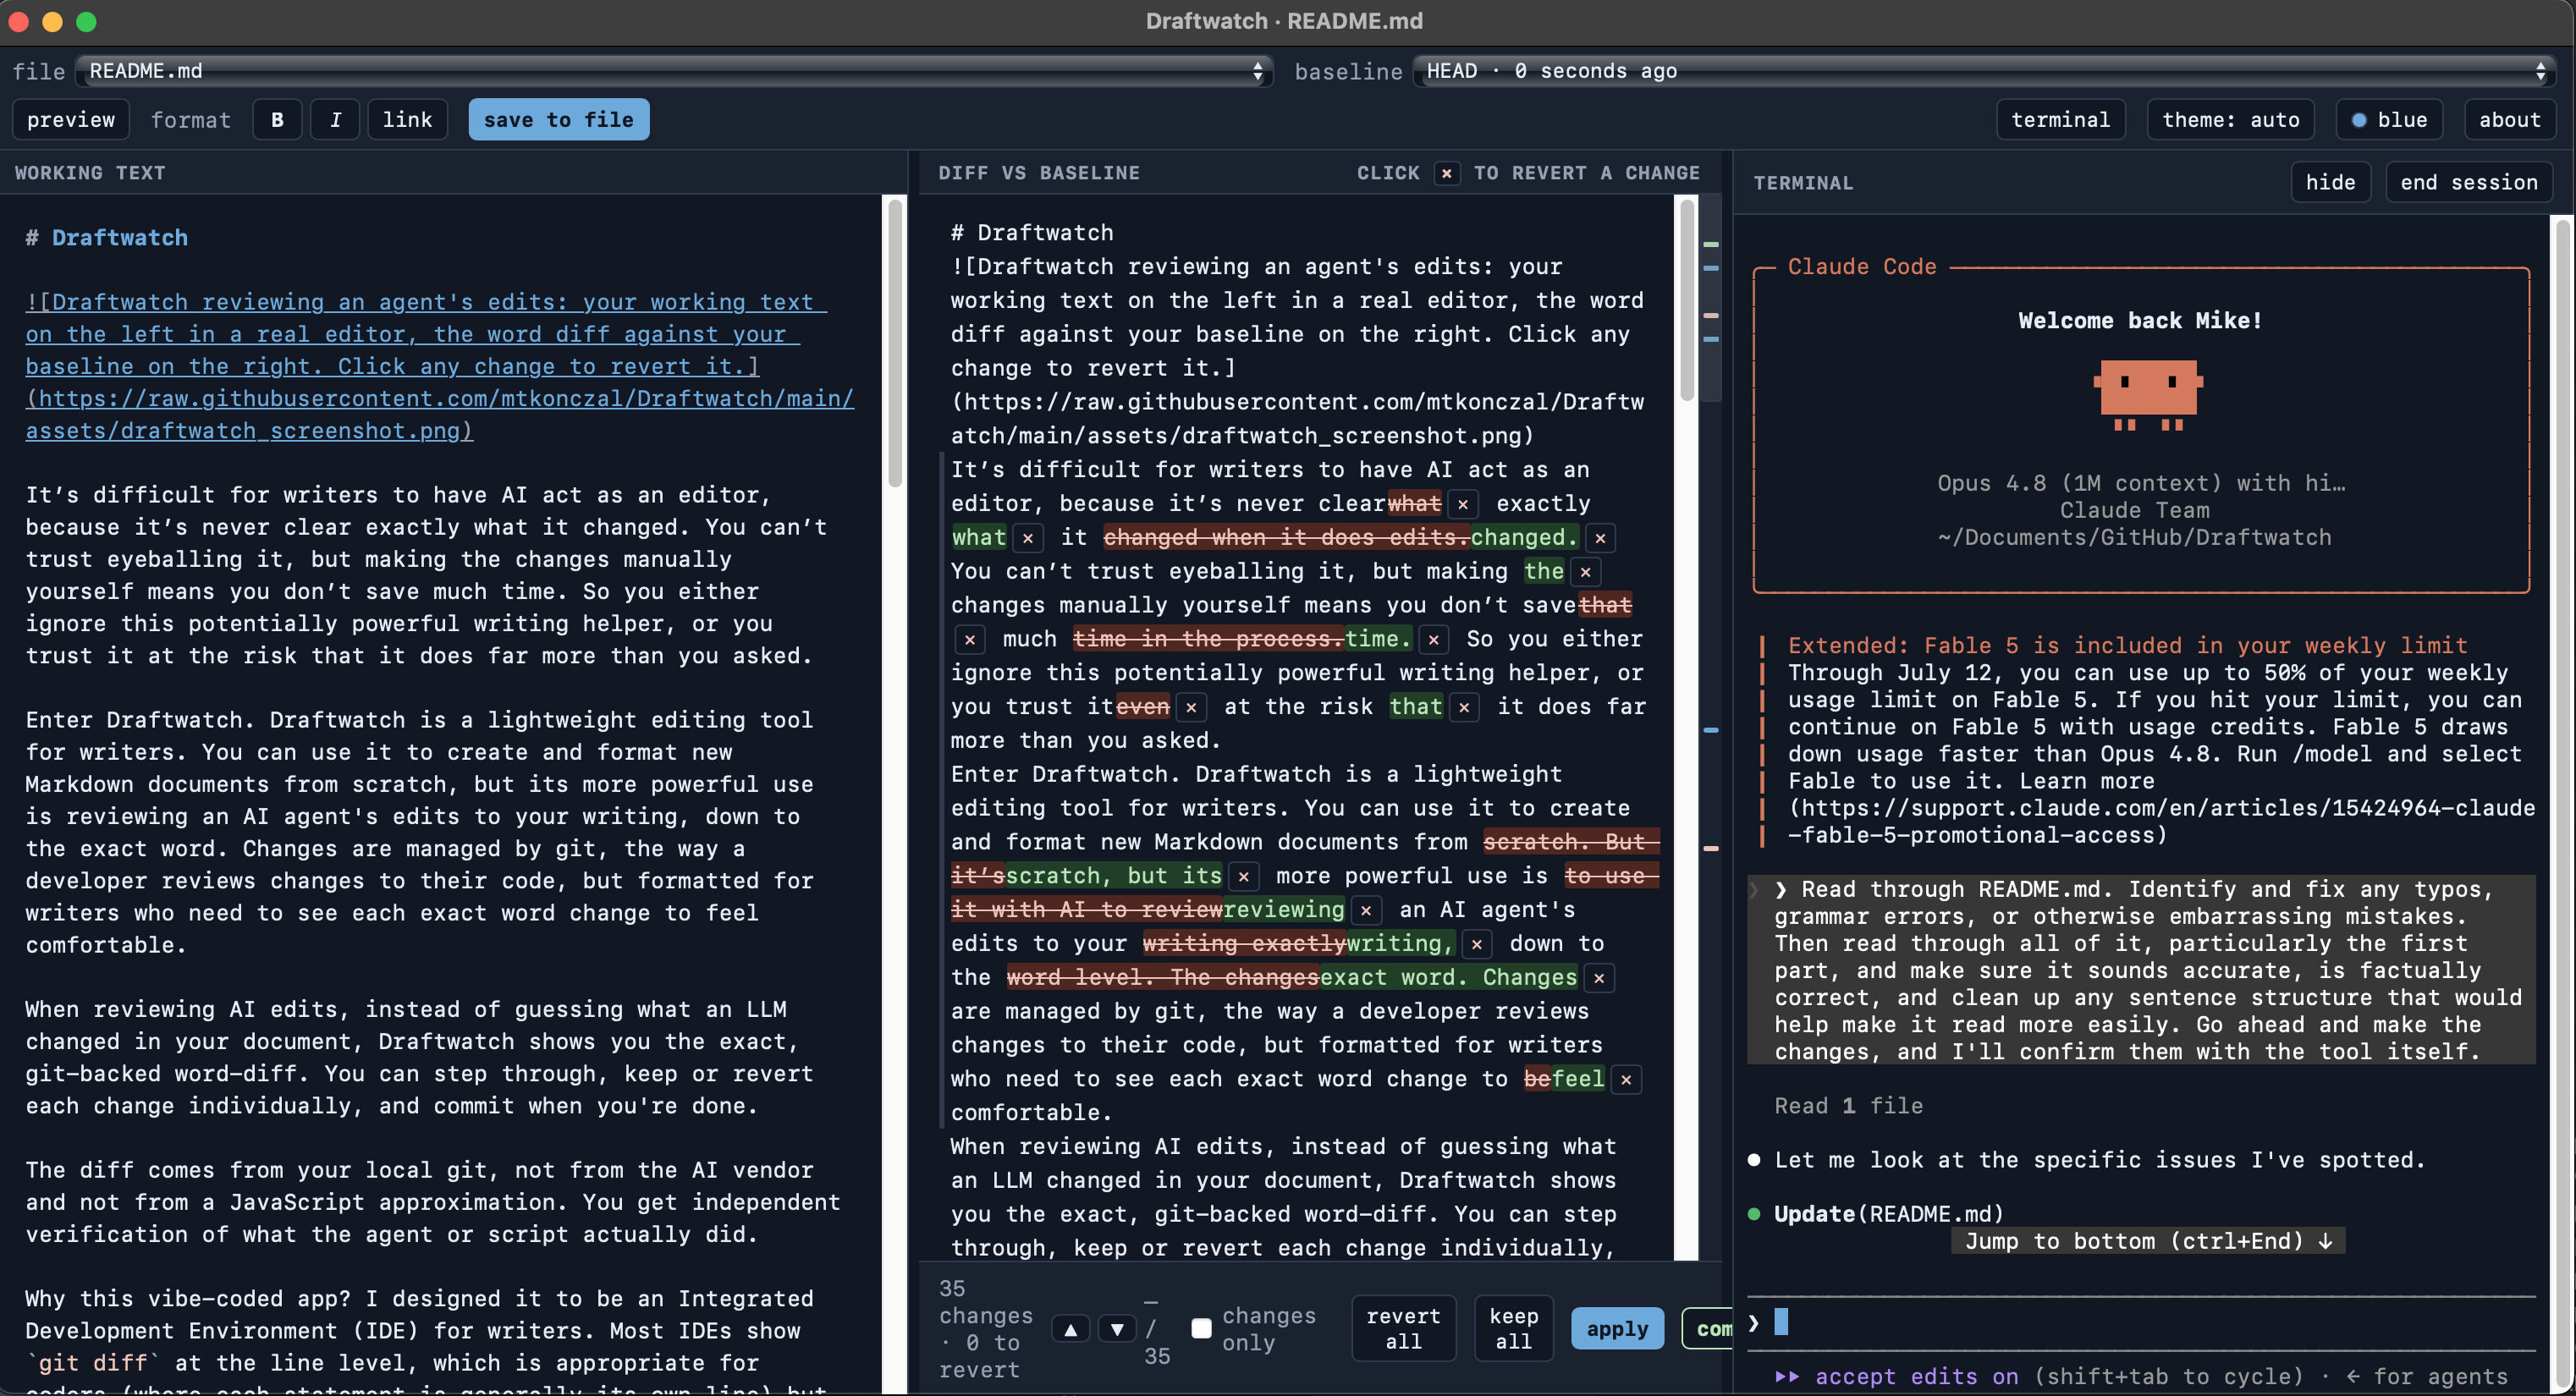Image resolution: width=2576 pixels, height=1396 pixels.
Task: Click the green marker at top of diff minimap
Action: tap(1711, 244)
